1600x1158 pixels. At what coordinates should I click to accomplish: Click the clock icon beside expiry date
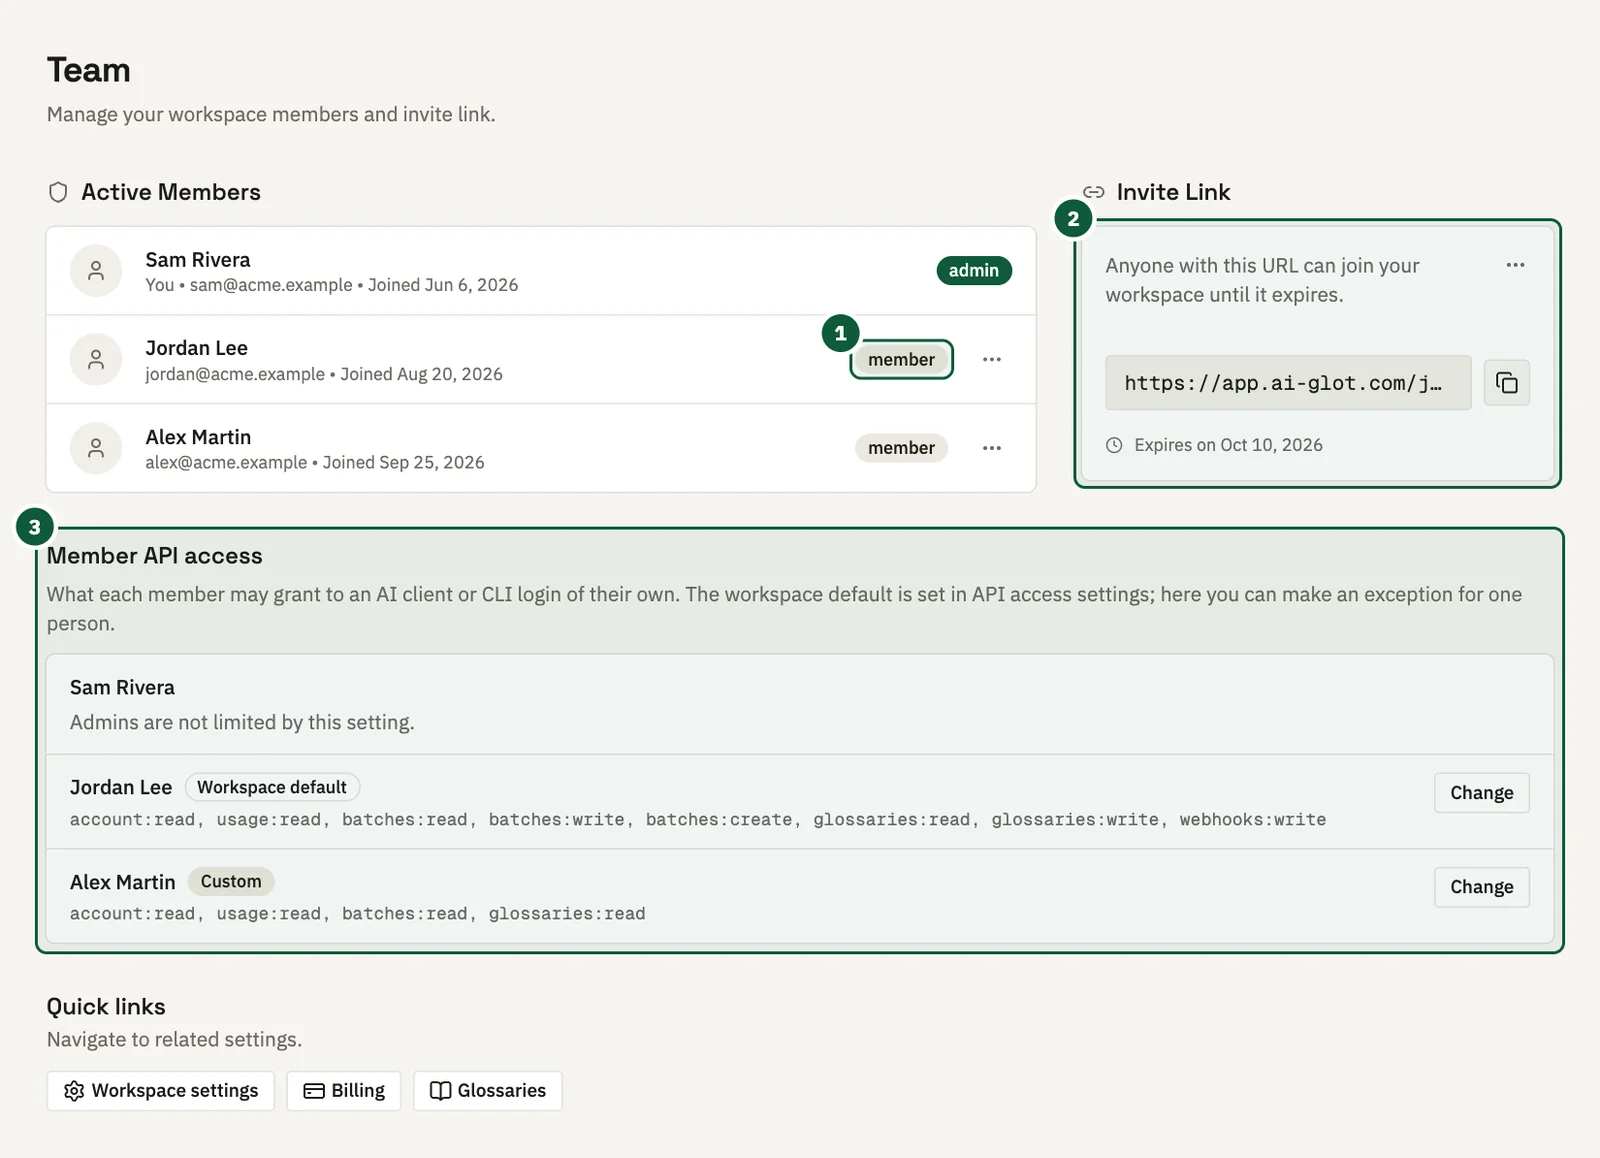point(1114,445)
